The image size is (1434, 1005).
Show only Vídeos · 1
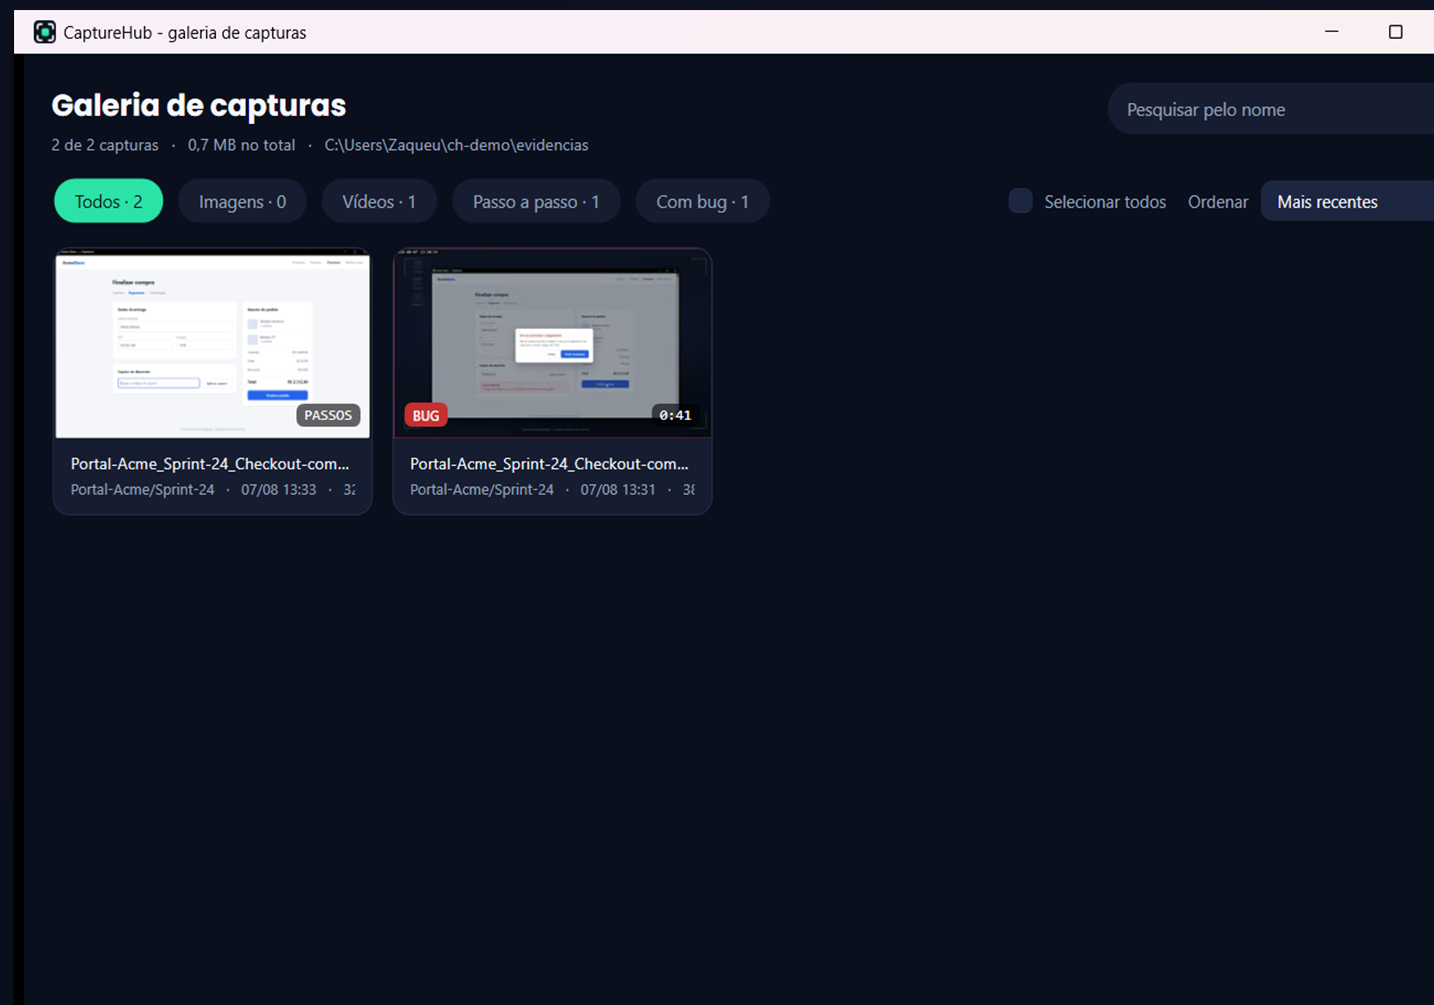(379, 202)
